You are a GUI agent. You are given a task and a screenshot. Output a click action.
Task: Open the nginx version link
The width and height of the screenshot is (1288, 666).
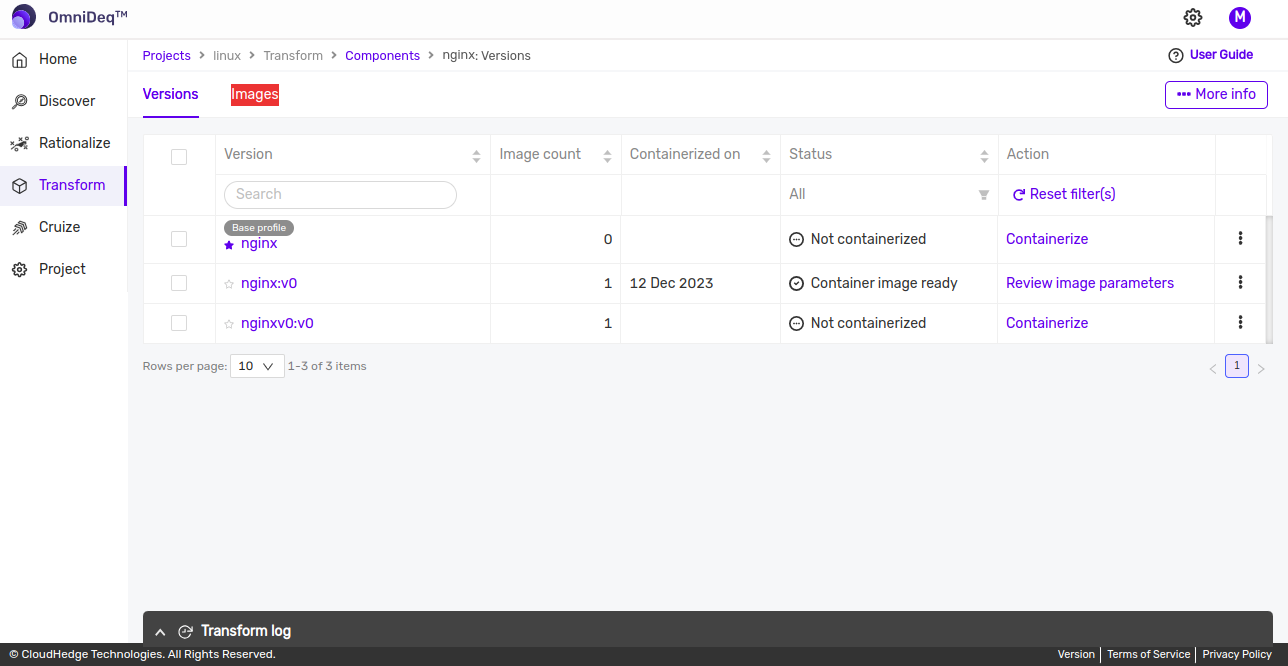pos(259,243)
